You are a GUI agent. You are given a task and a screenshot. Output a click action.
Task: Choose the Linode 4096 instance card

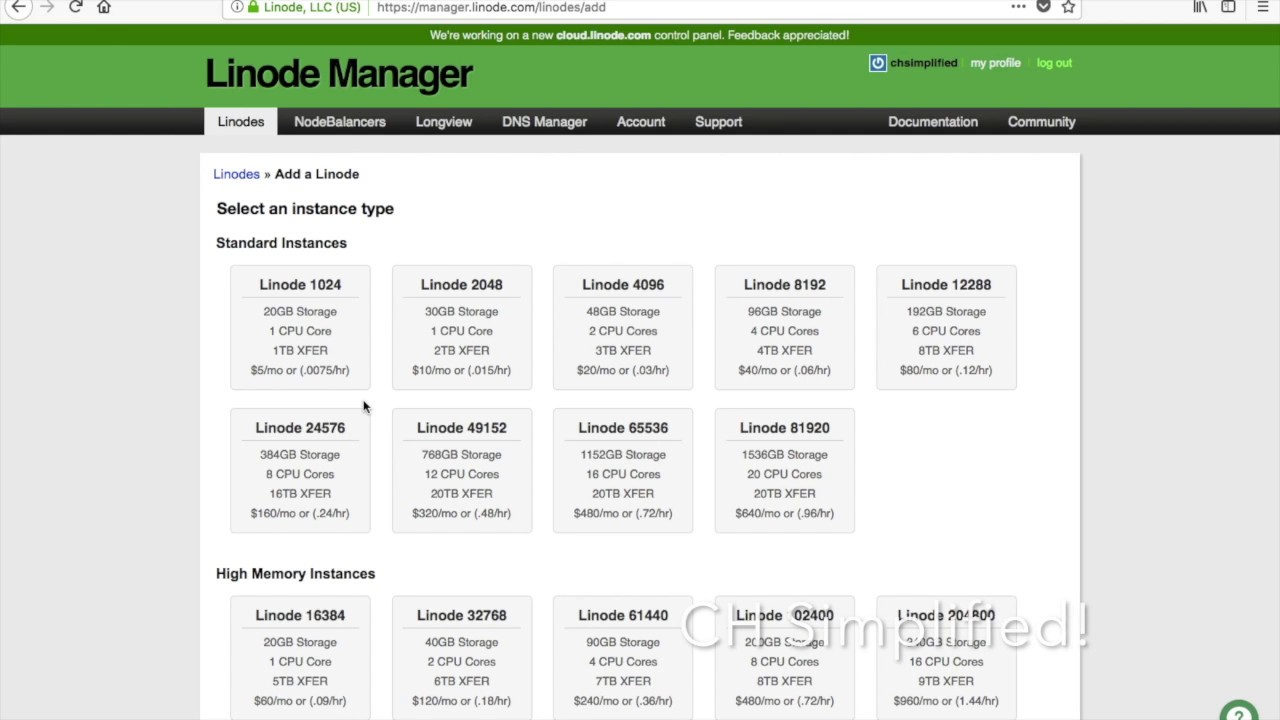(x=623, y=327)
